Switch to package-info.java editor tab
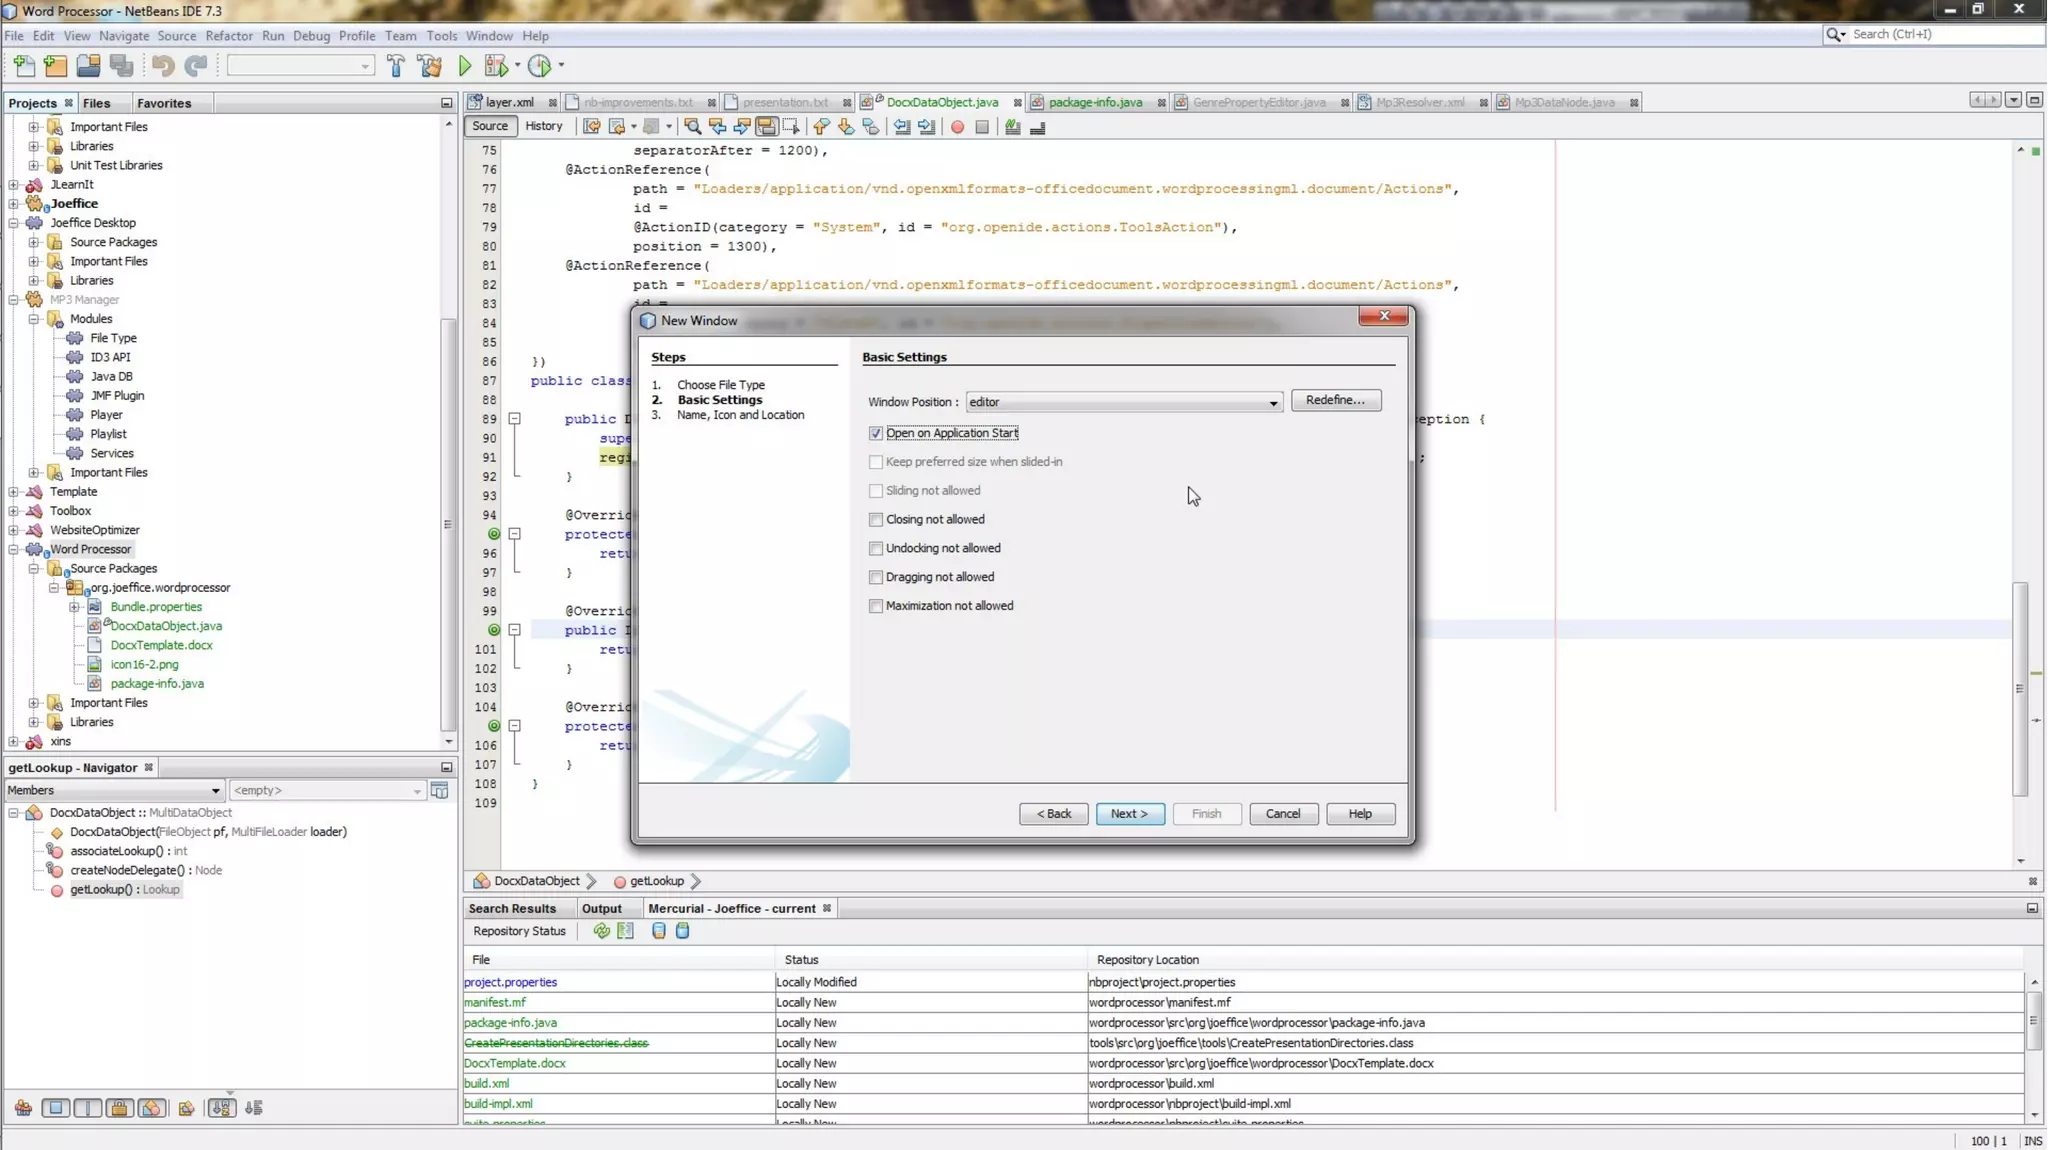Screen dimensions: 2048x1150 click(x=1094, y=102)
